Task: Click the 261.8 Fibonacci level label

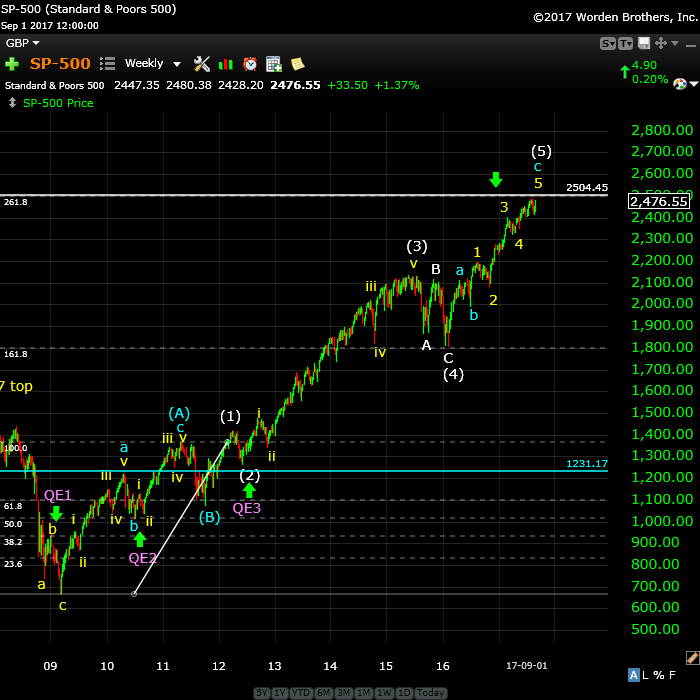Action: click(x=16, y=202)
